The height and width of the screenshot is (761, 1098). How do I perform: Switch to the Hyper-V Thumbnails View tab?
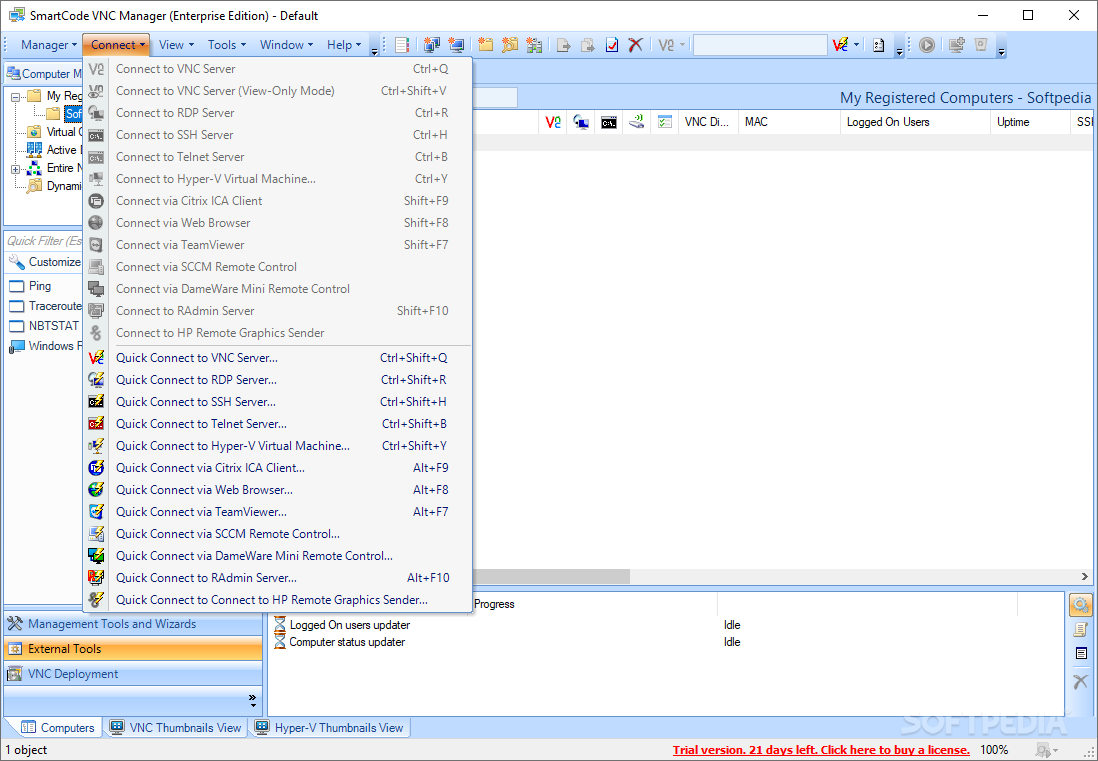tap(329, 727)
